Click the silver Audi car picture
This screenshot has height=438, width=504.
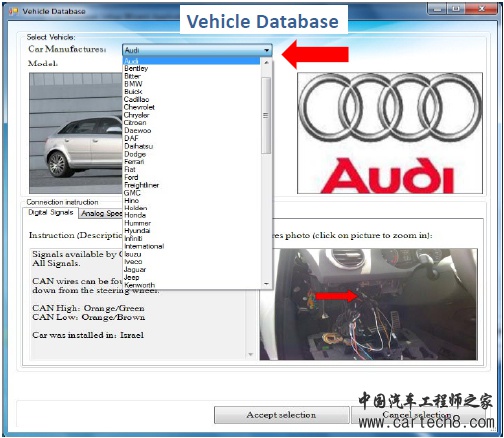tap(76, 133)
